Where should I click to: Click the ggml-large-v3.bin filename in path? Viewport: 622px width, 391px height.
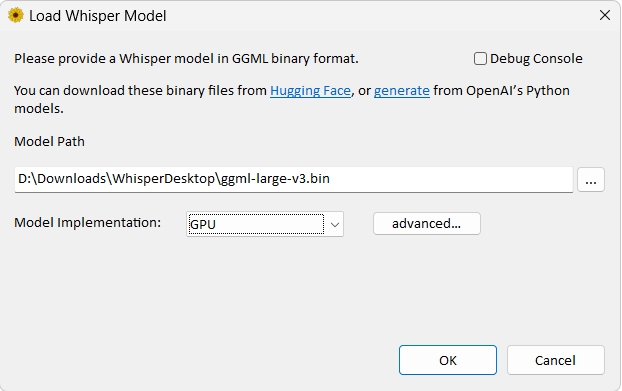[x=275, y=179]
